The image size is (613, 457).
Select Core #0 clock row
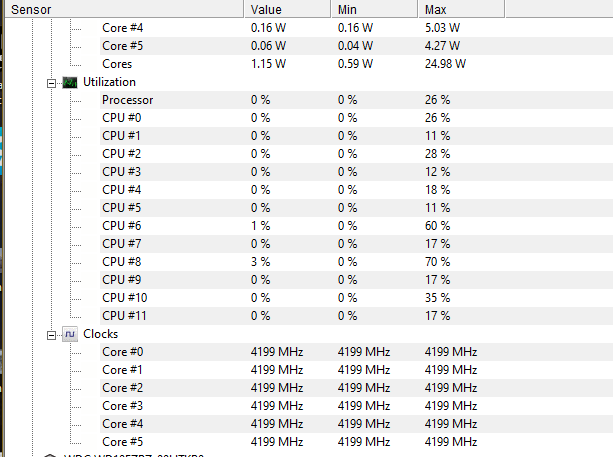pyautogui.click(x=357, y=352)
